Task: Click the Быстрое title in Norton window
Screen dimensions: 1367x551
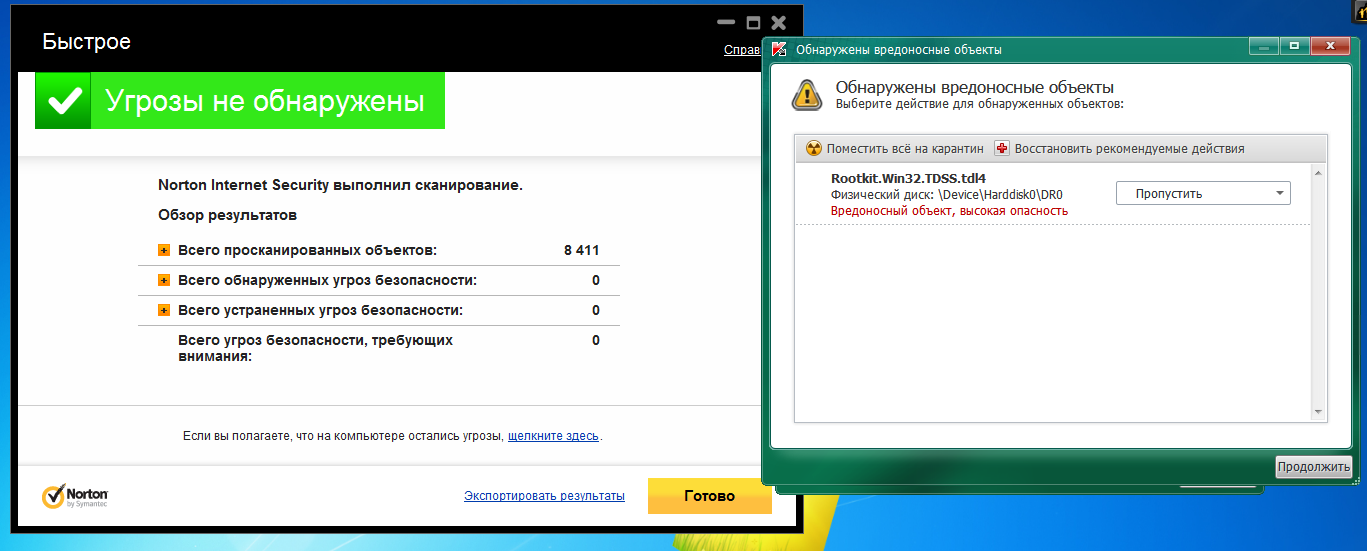Action: pyautogui.click(x=87, y=42)
